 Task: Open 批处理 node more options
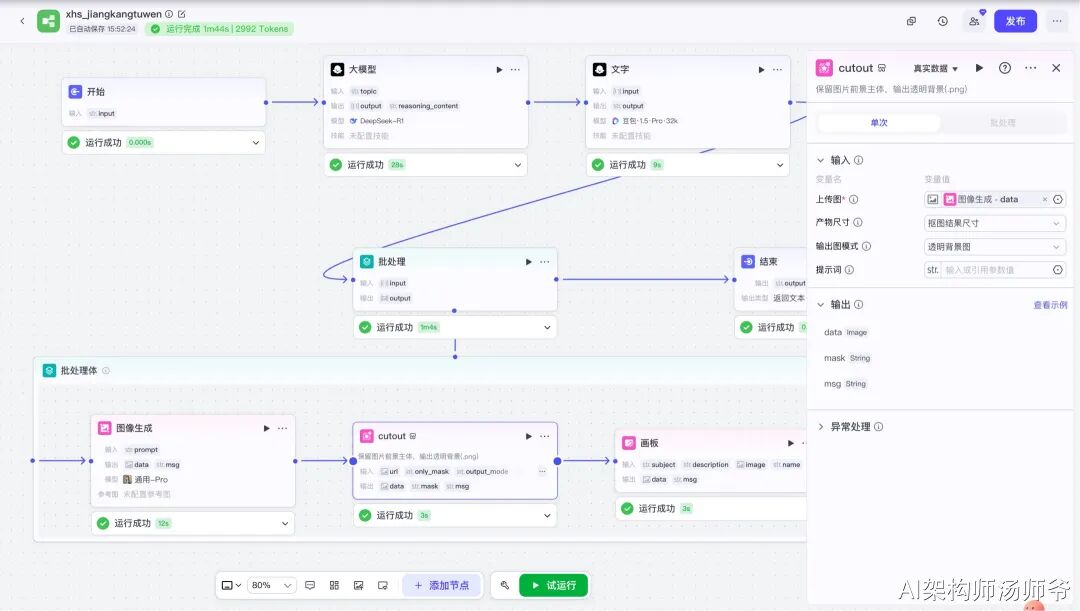pyautogui.click(x=545, y=262)
